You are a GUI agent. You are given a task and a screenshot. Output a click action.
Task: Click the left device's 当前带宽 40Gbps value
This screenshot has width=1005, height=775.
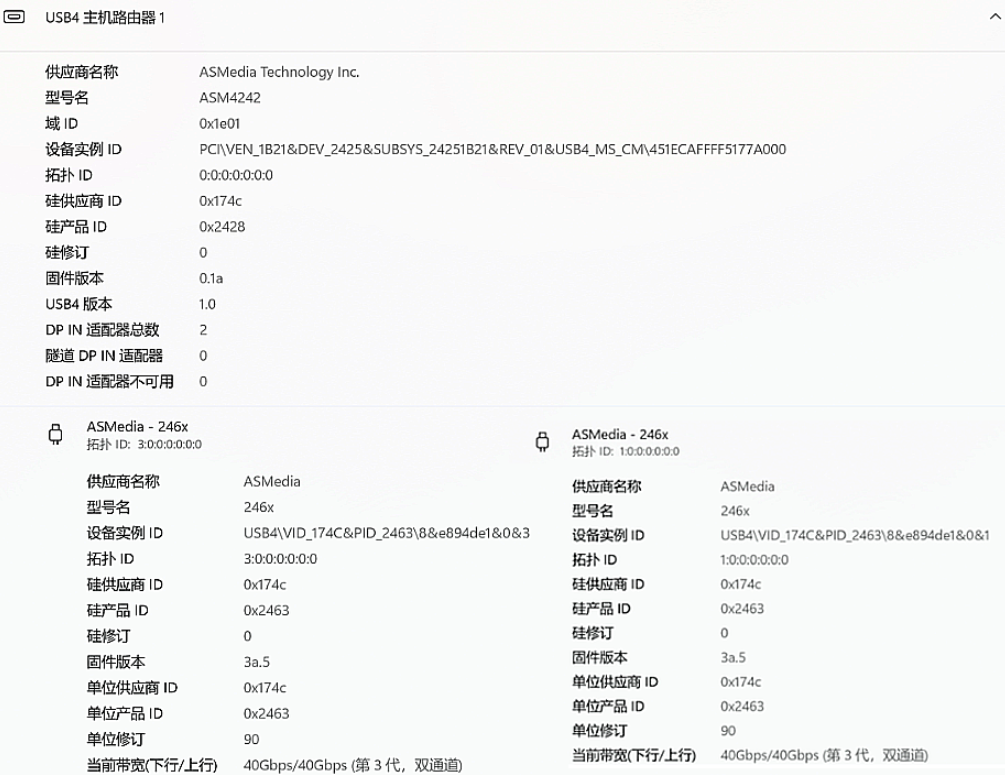tap(349, 765)
